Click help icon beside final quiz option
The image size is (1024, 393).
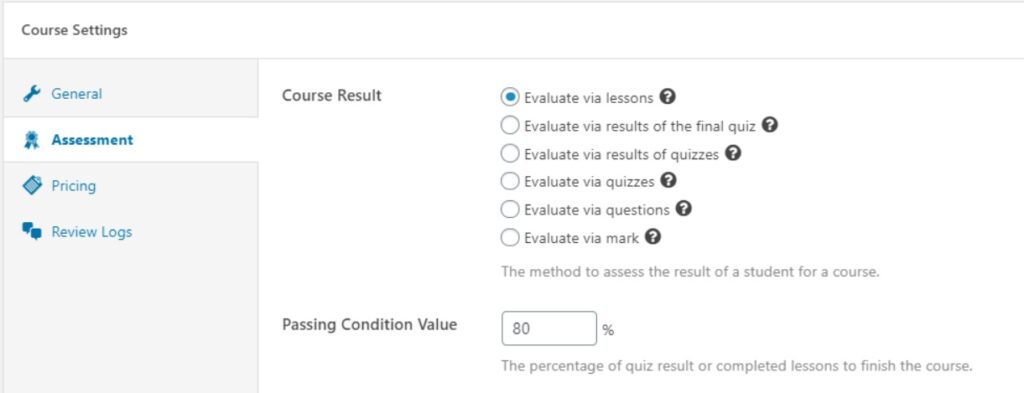(x=770, y=125)
